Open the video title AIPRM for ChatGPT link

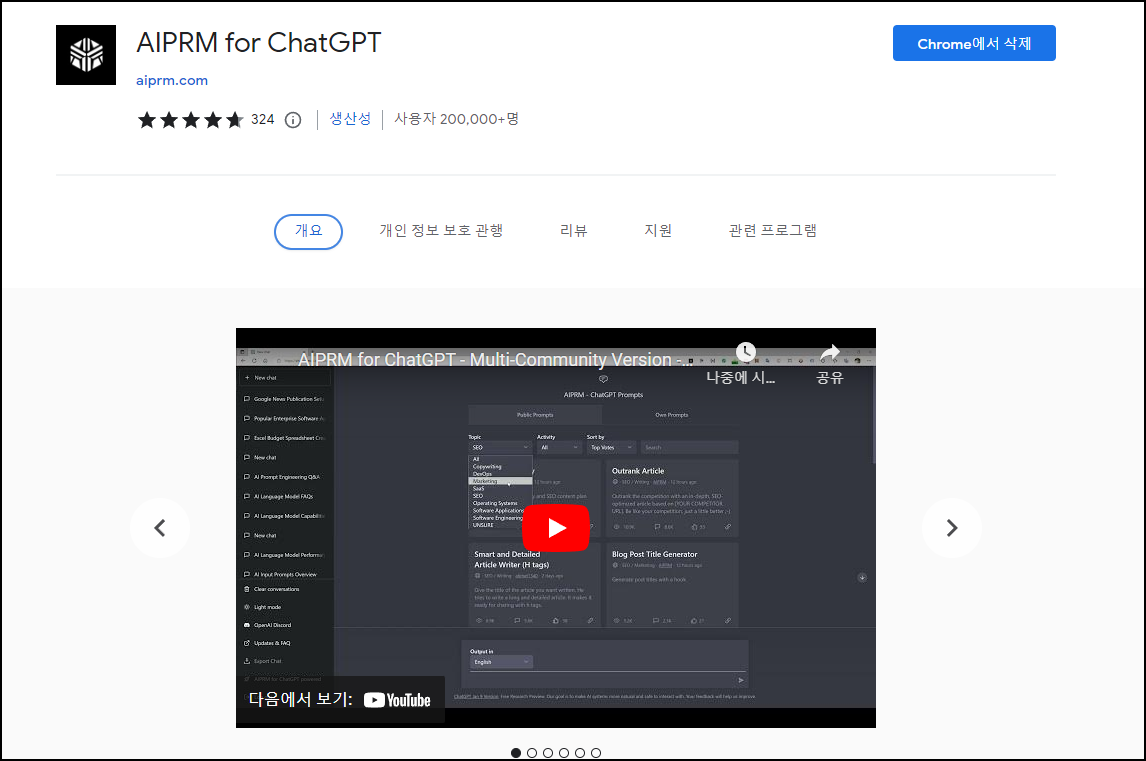coord(495,360)
